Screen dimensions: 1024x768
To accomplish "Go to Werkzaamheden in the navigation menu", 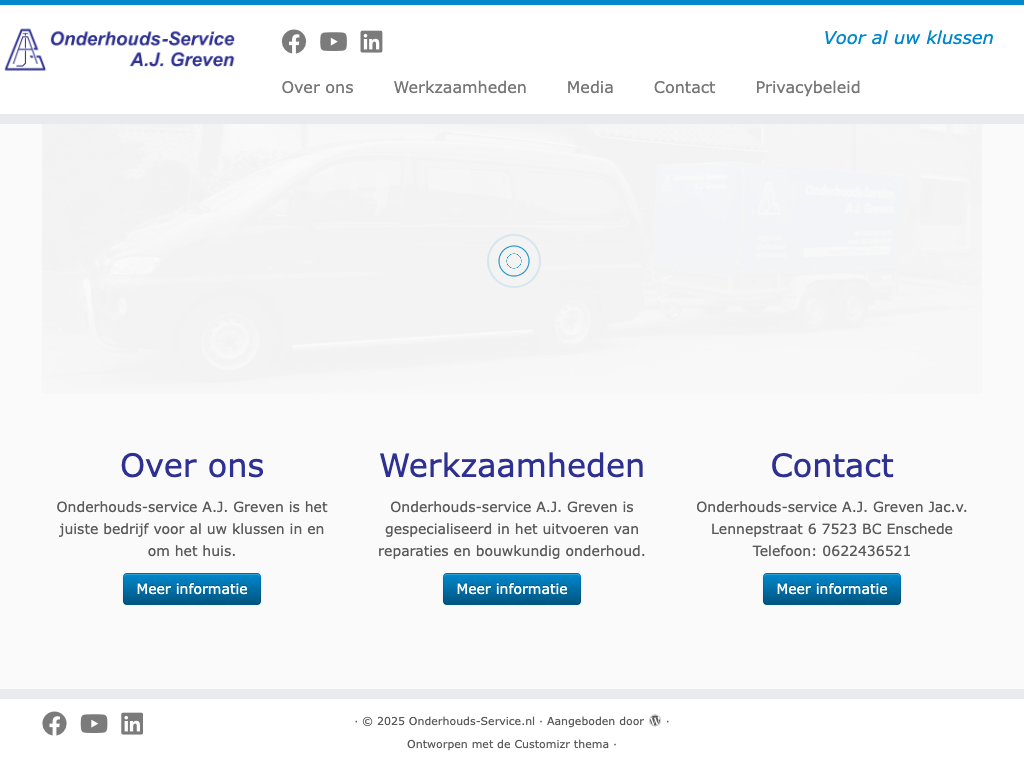I will [x=460, y=87].
